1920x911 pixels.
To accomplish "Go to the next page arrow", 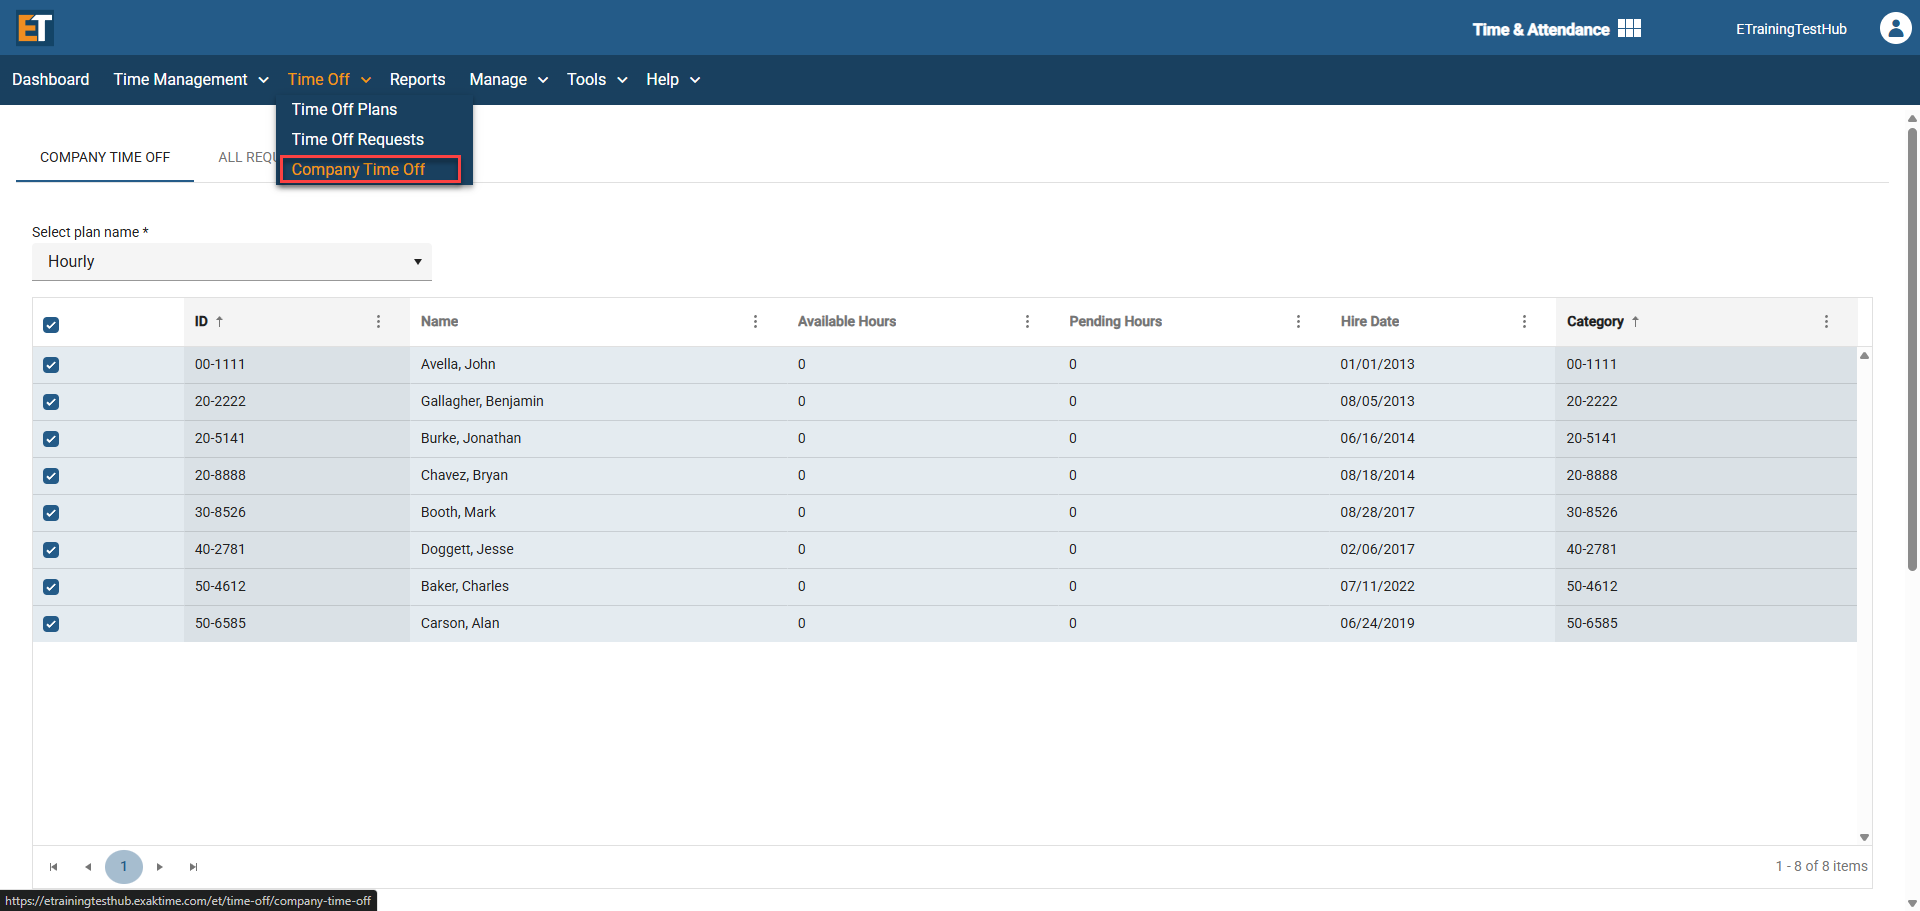I will [159, 867].
